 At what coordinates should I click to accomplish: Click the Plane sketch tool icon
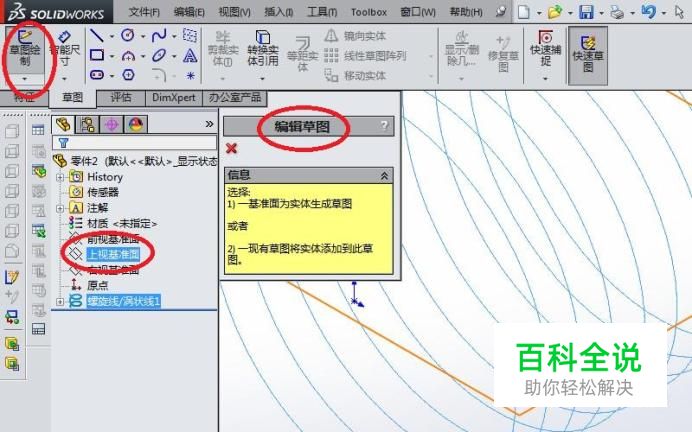(x=190, y=35)
